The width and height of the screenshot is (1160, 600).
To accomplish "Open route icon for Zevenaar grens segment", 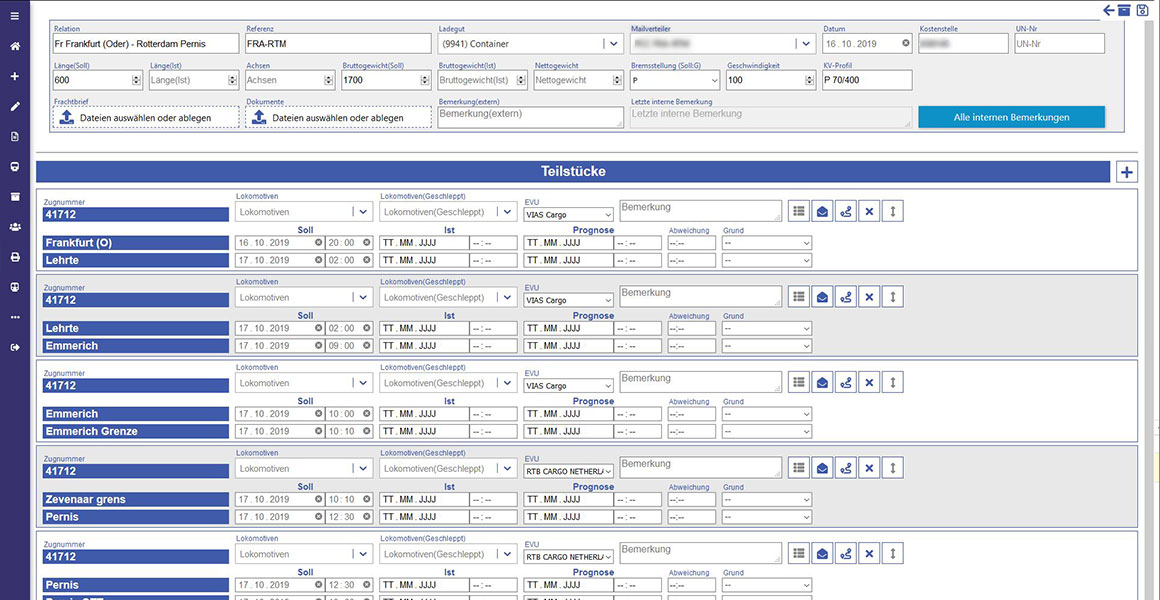I will pyautogui.click(x=846, y=468).
